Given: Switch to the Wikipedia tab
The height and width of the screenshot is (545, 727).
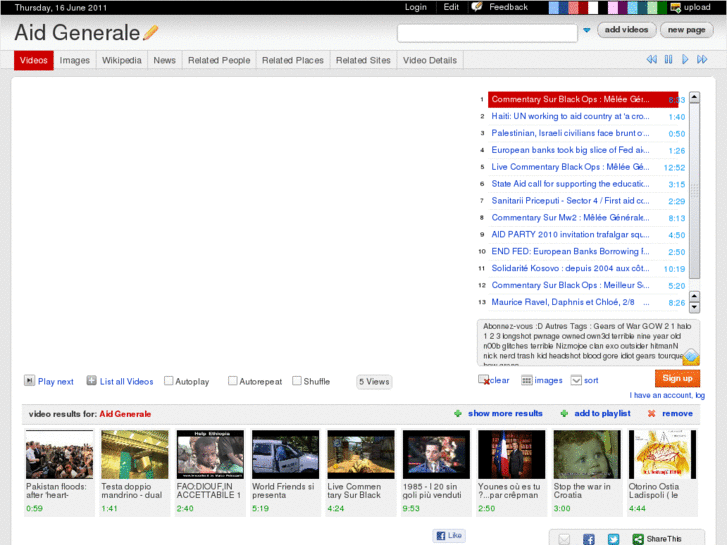Looking at the screenshot, I should pos(122,60).
